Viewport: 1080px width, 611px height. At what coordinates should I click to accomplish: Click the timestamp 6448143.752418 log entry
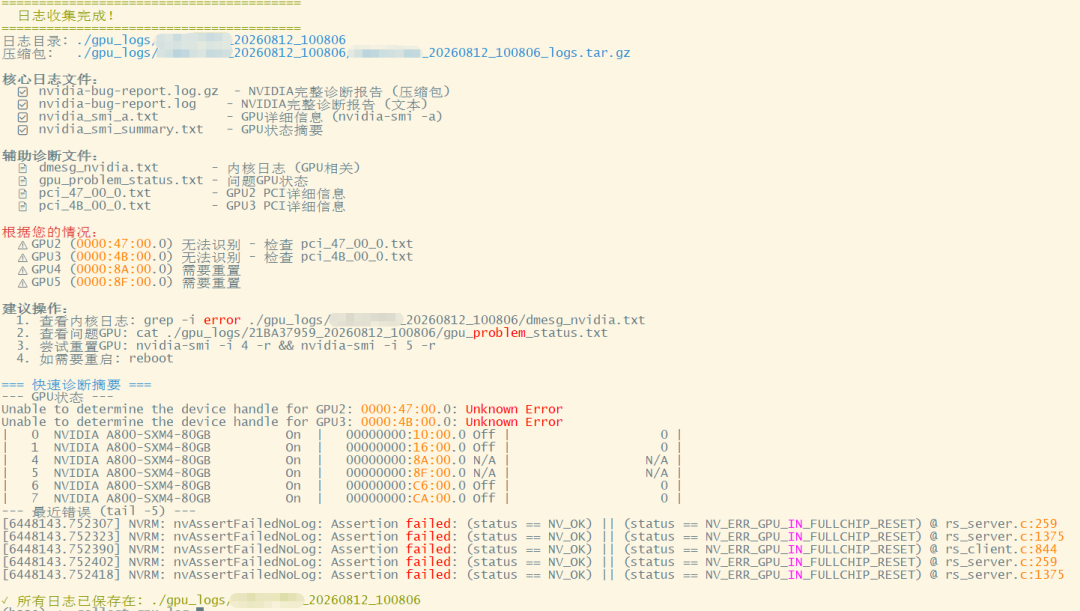coord(61,574)
